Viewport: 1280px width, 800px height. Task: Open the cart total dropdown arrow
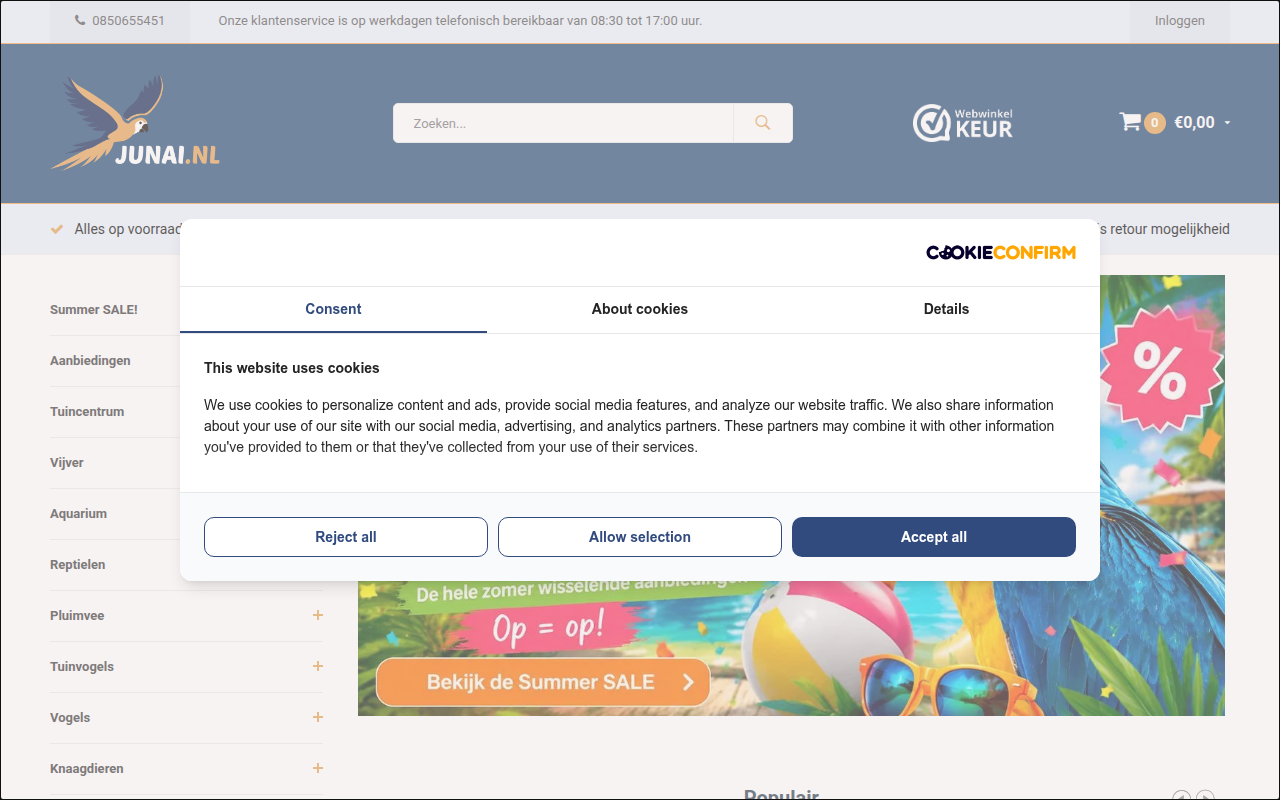1227,123
